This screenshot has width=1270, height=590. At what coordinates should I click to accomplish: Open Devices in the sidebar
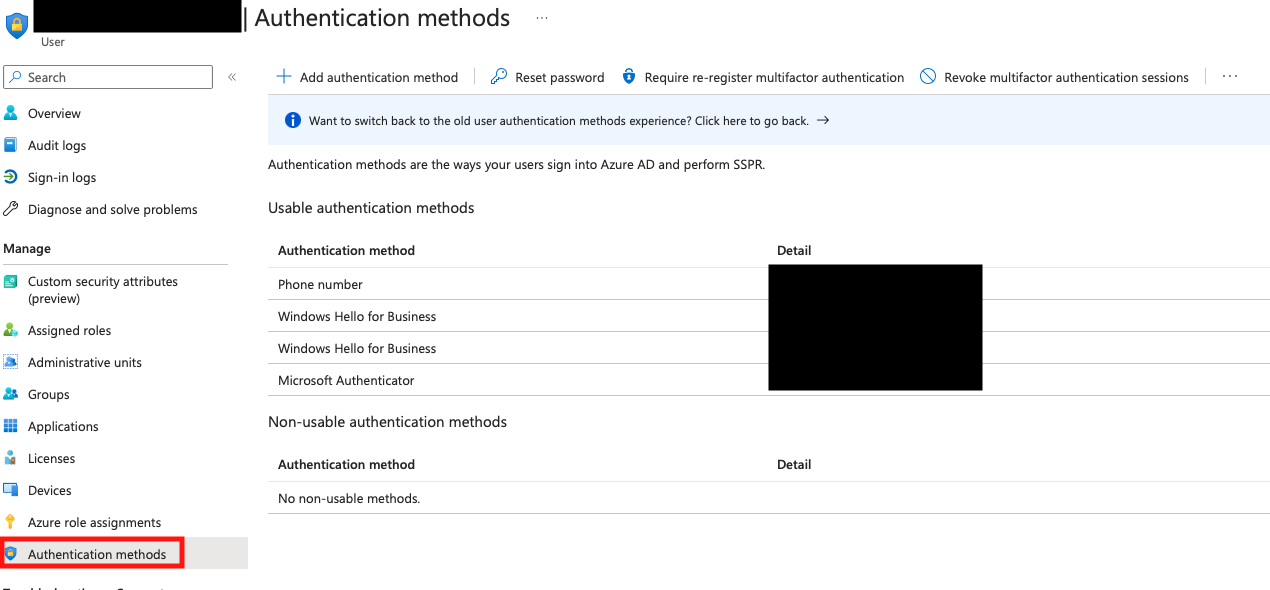pyautogui.click(x=50, y=491)
